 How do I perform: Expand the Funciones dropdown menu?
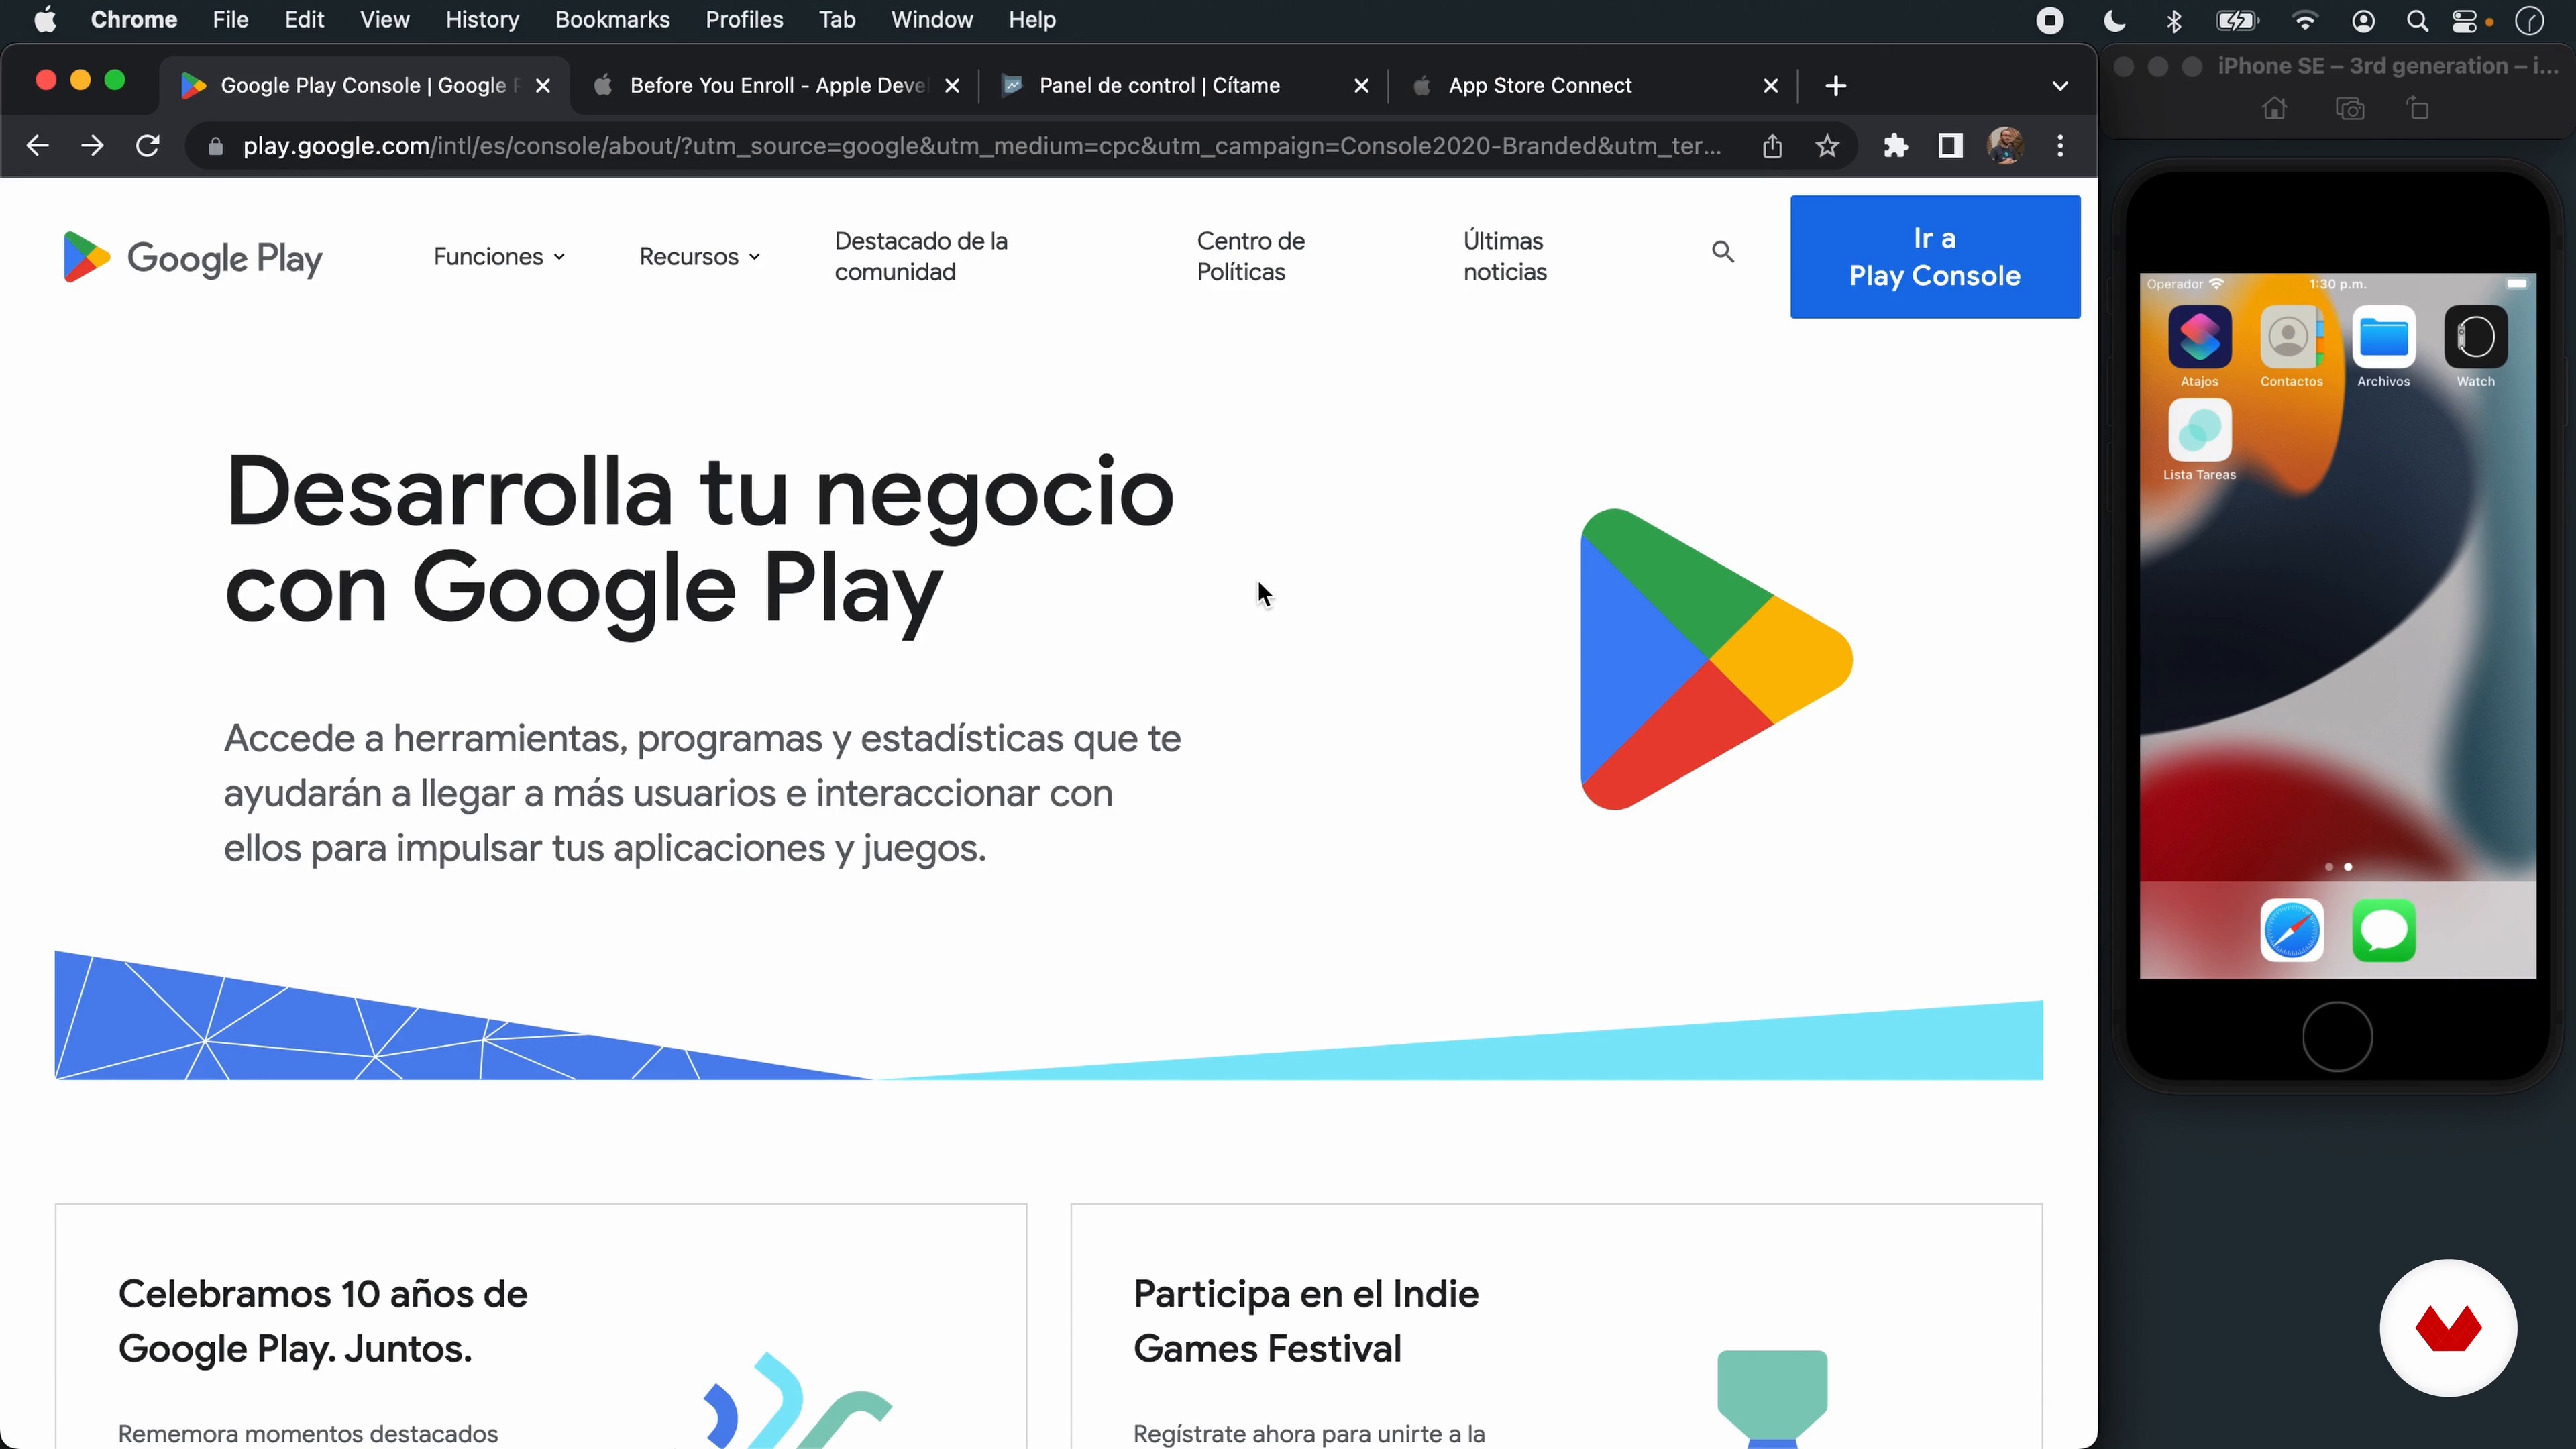pyautogui.click(x=499, y=257)
